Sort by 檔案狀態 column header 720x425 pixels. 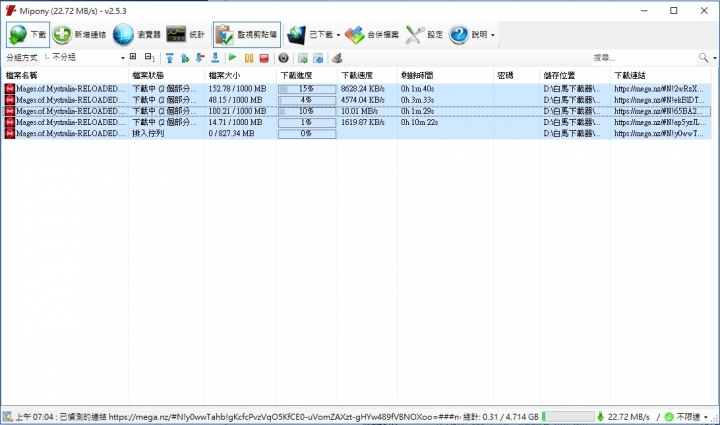click(166, 75)
